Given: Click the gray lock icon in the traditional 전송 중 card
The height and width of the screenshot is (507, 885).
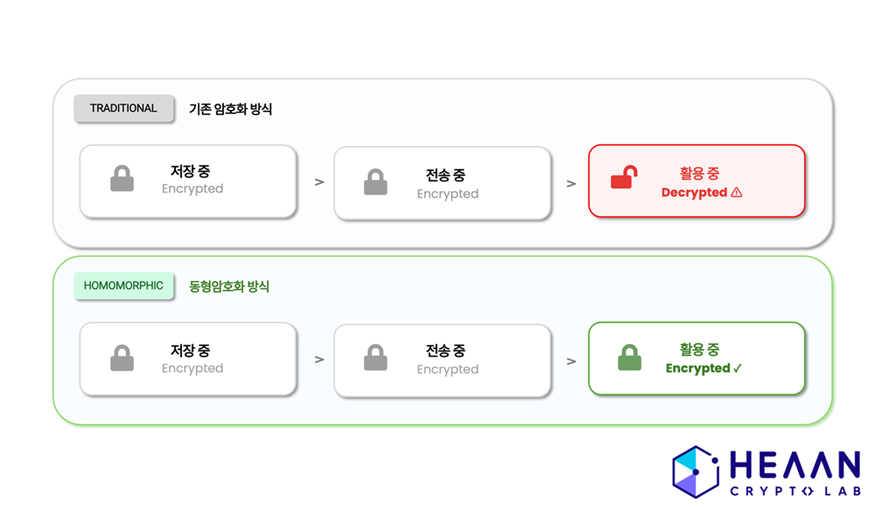Looking at the screenshot, I should pos(375,182).
